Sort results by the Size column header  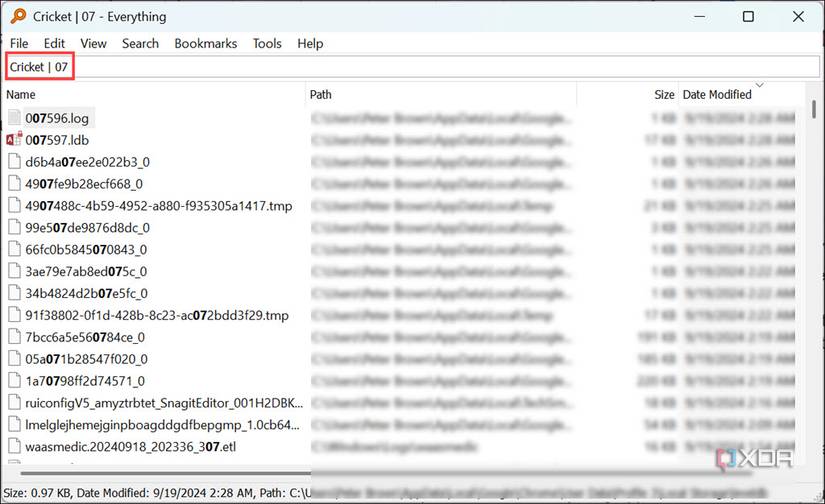[x=664, y=95]
